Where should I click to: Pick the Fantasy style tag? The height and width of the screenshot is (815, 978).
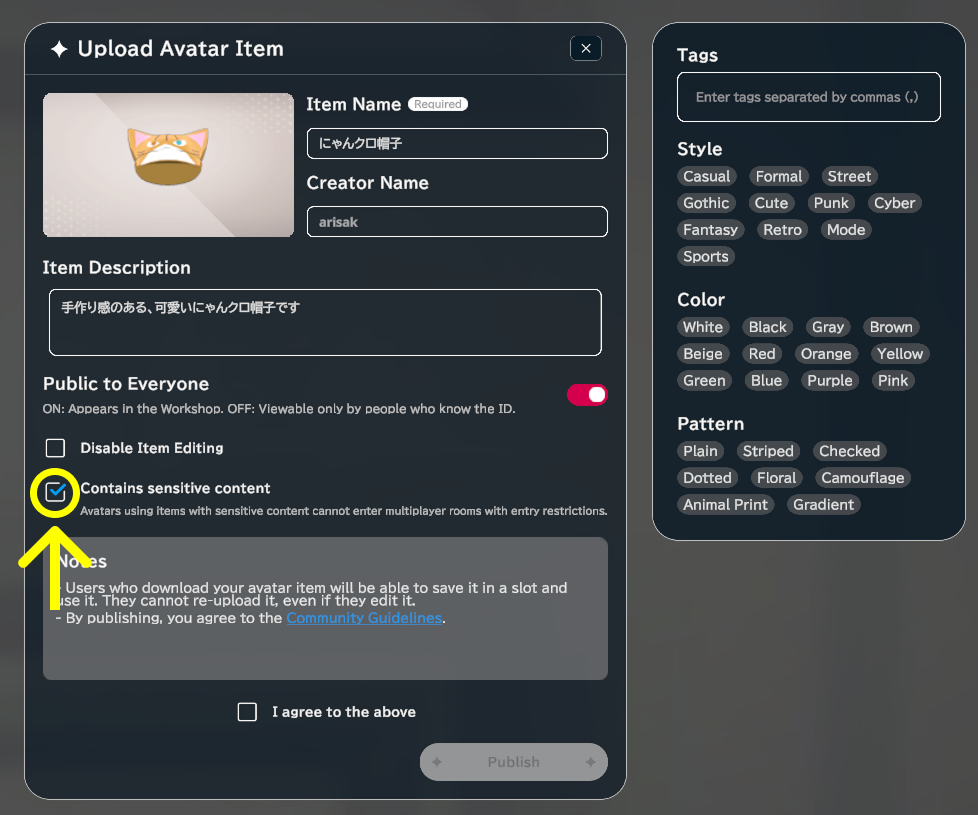[x=710, y=230]
